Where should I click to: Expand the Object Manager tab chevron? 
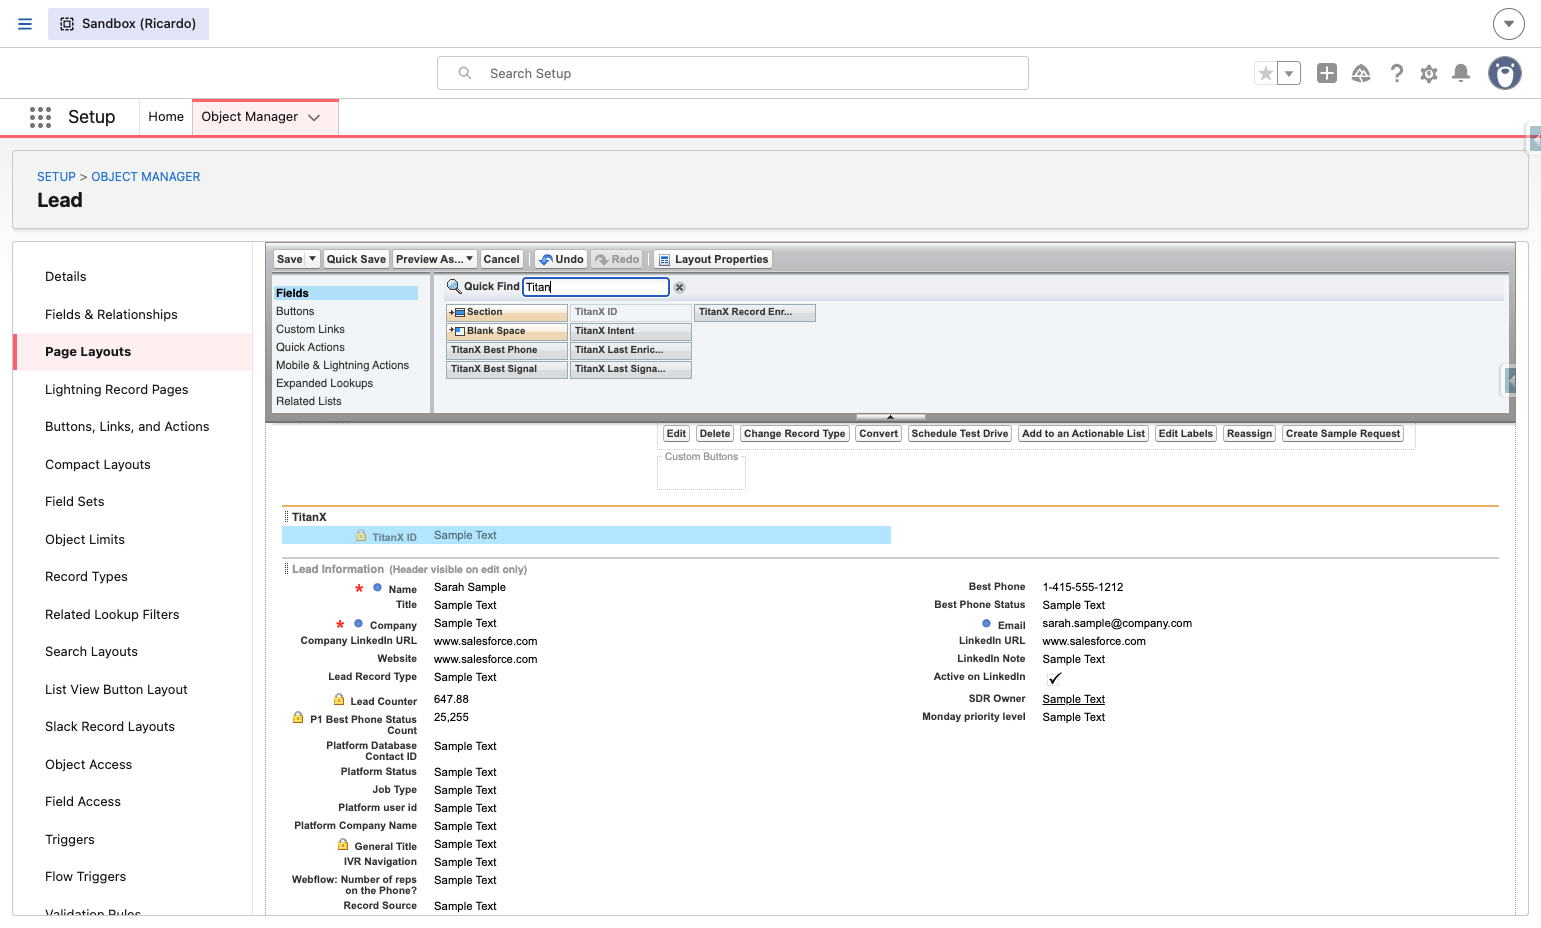pyautogui.click(x=314, y=117)
